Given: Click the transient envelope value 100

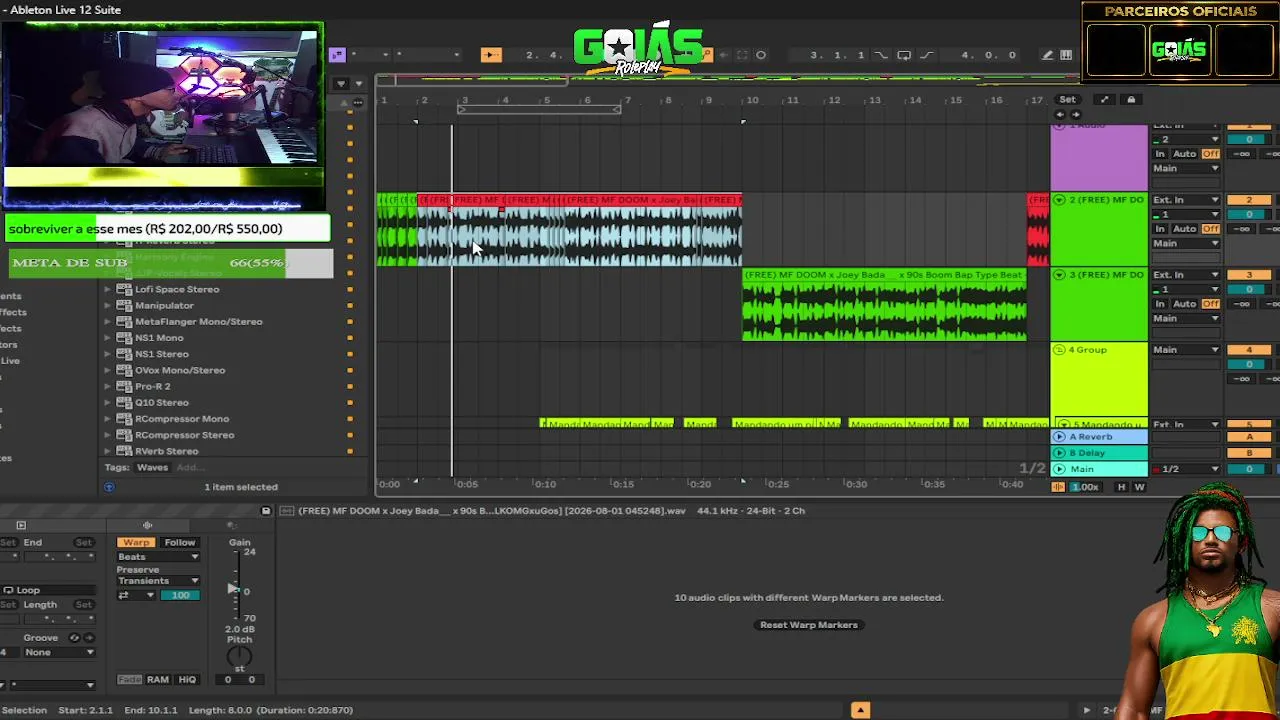Looking at the screenshot, I should tap(180, 595).
